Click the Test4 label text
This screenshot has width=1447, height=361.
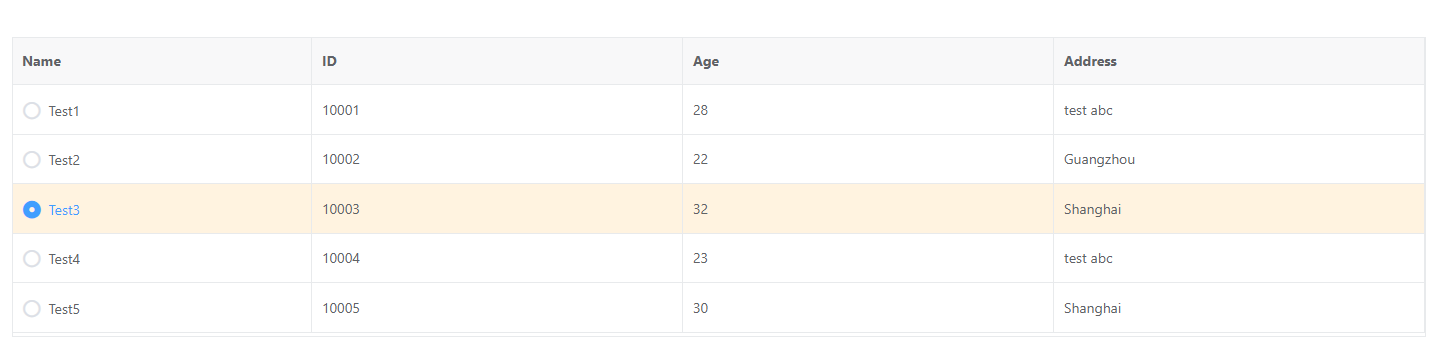[64, 259]
